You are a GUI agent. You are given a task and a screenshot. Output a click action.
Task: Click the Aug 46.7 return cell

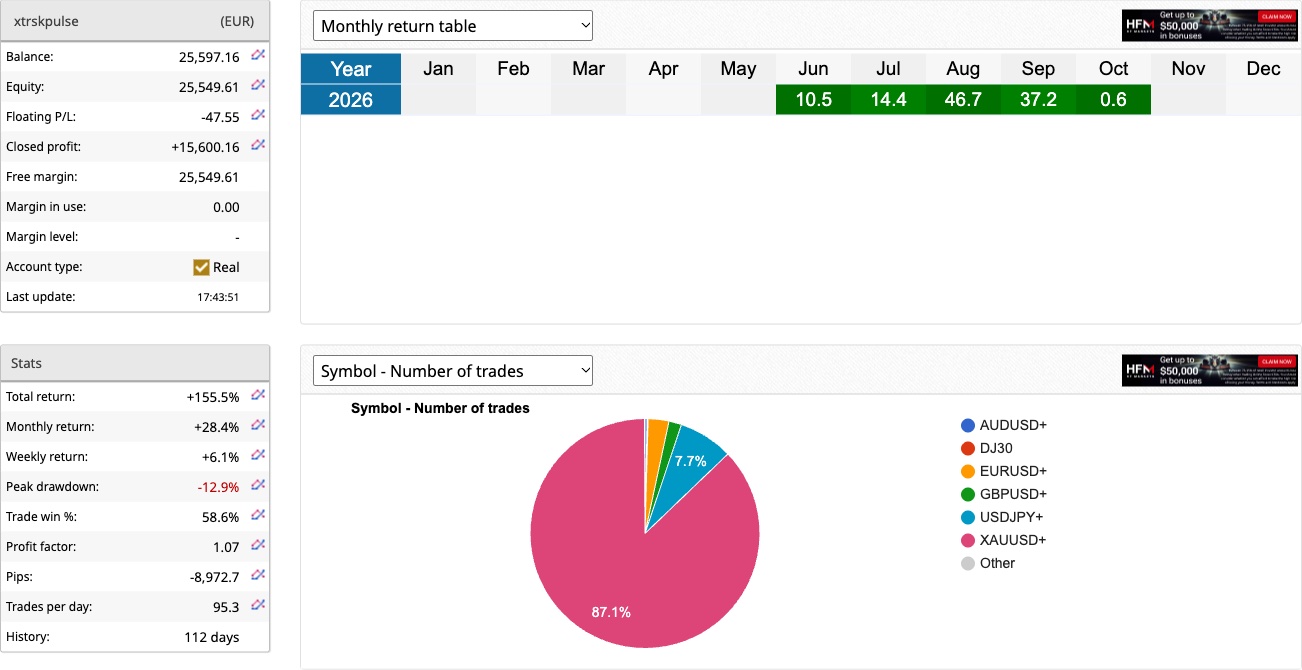(963, 100)
